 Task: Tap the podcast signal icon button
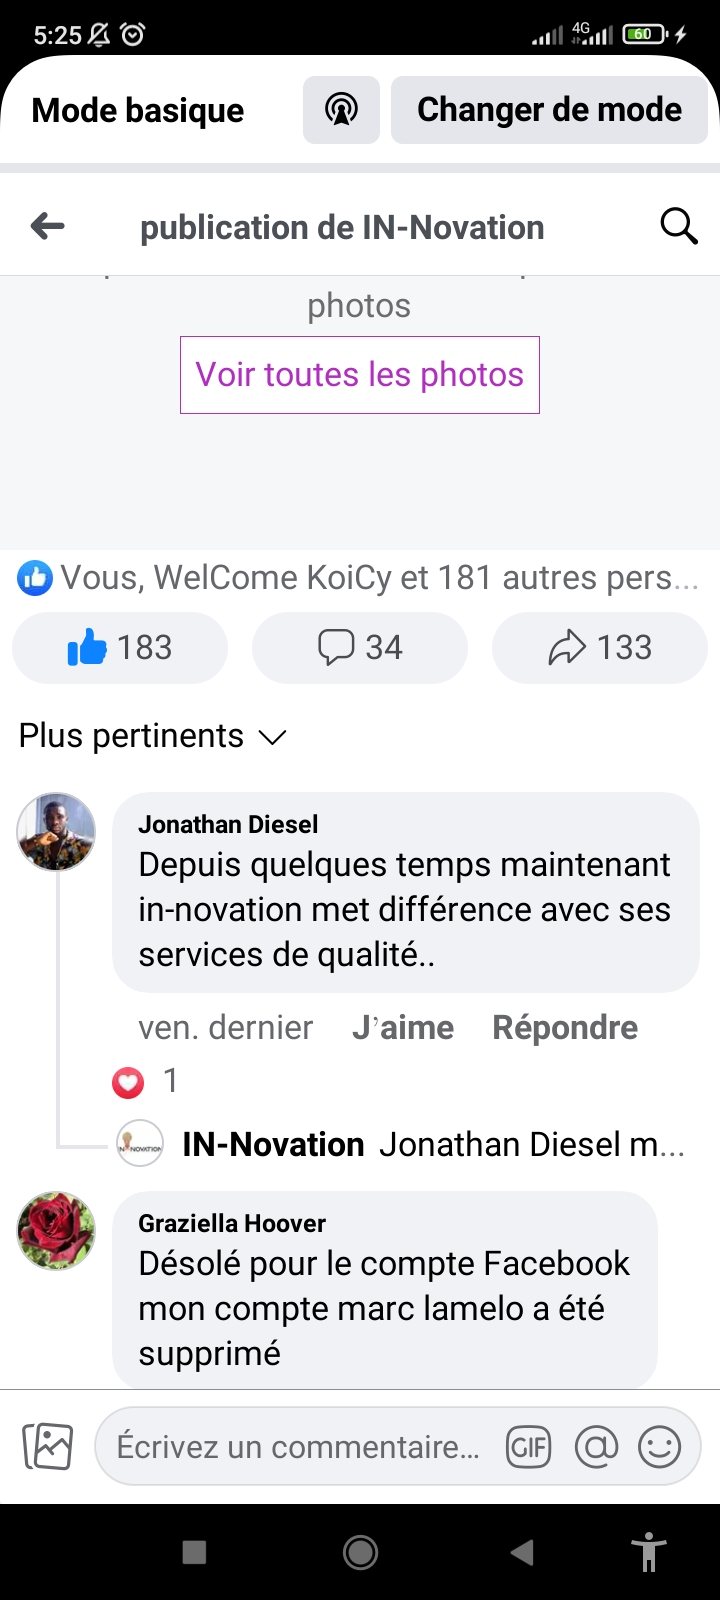[x=341, y=110]
